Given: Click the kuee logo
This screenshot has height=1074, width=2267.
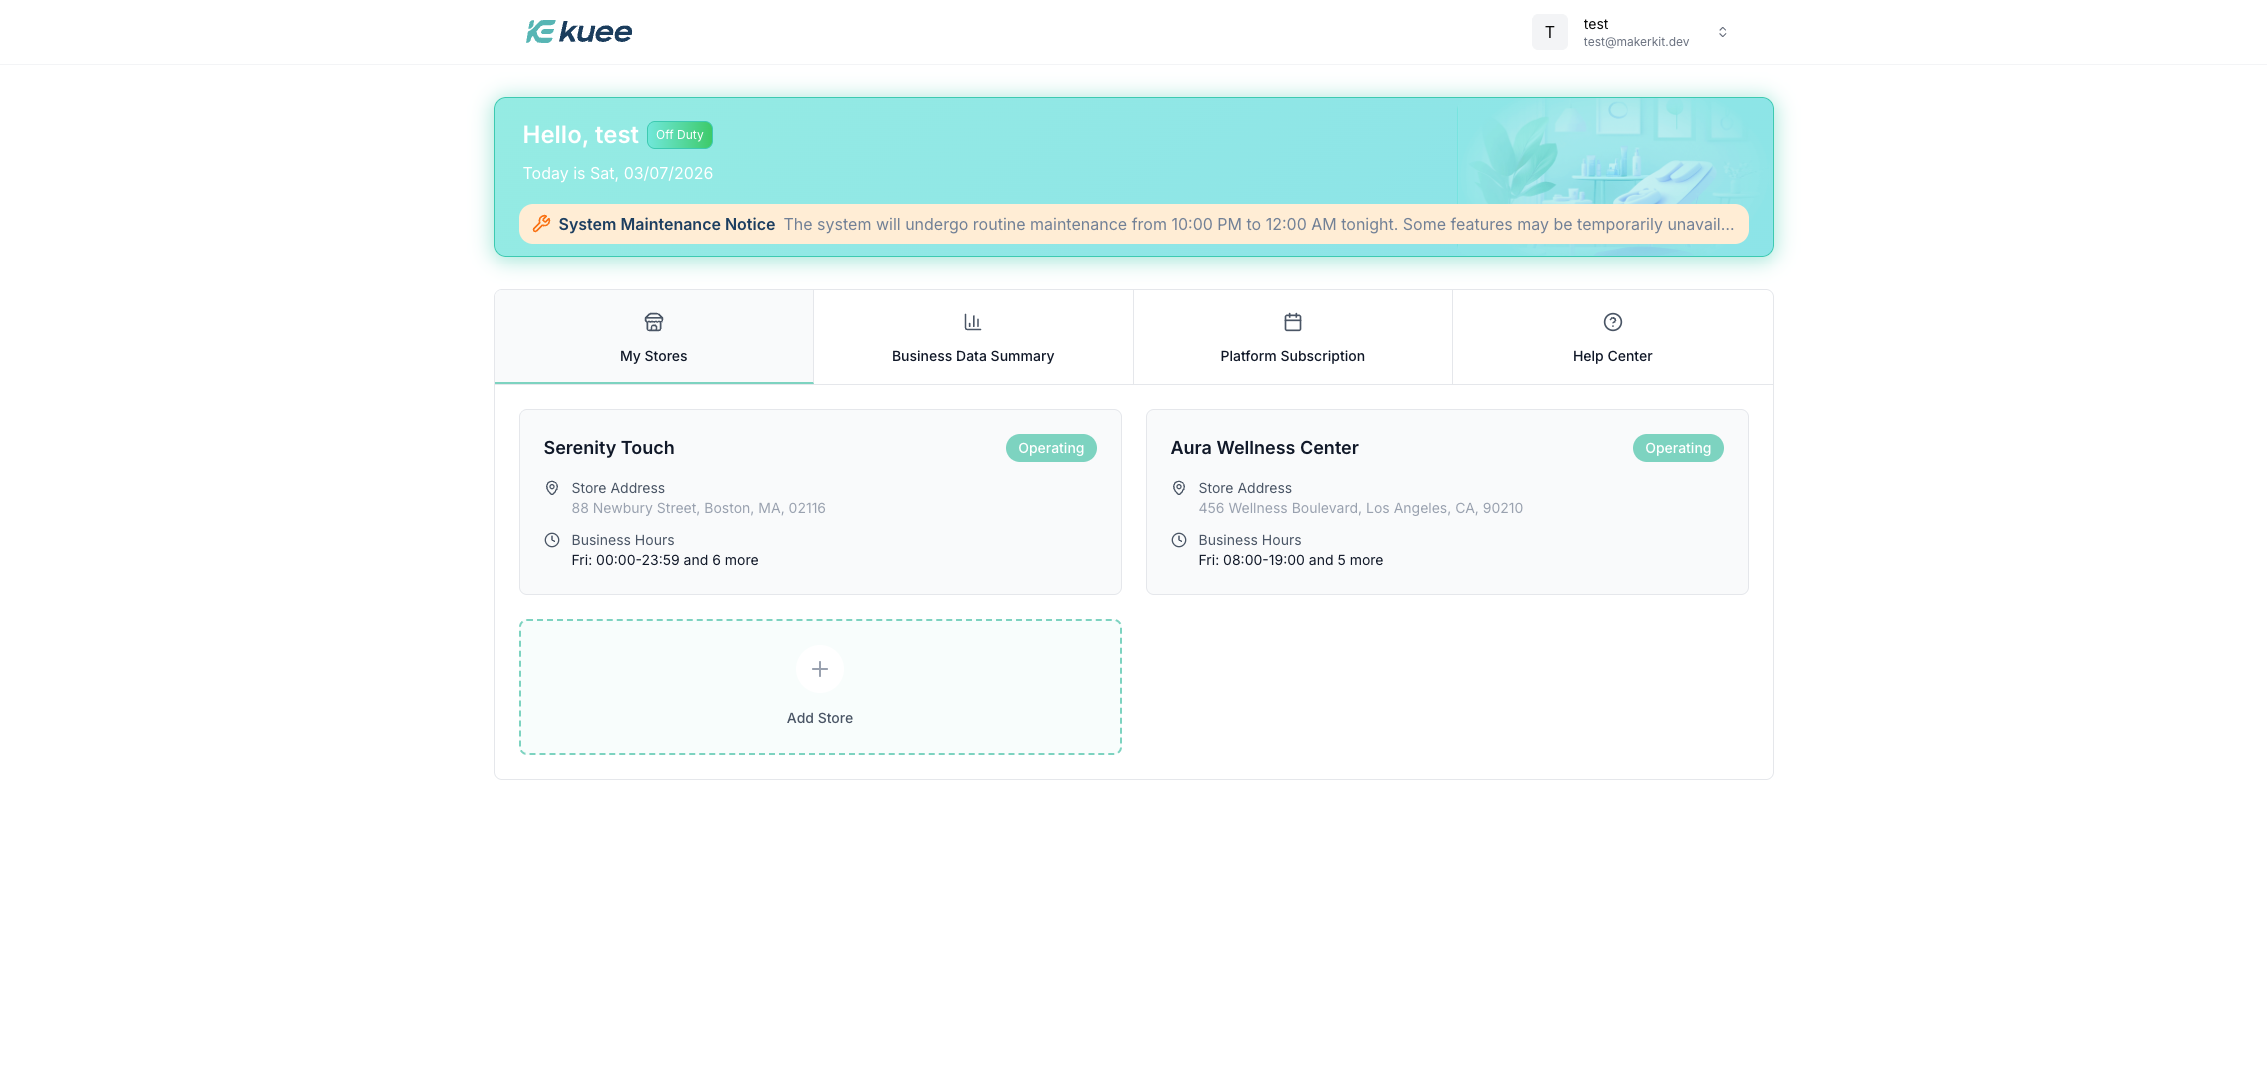Looking at the screenshot, I should coord(579,32).
